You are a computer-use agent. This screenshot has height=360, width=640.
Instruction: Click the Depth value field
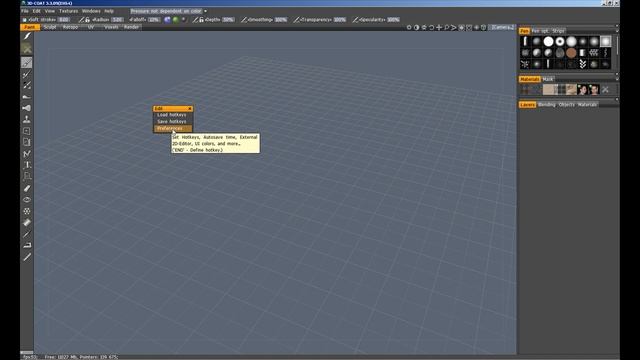(x=229, y=20)
